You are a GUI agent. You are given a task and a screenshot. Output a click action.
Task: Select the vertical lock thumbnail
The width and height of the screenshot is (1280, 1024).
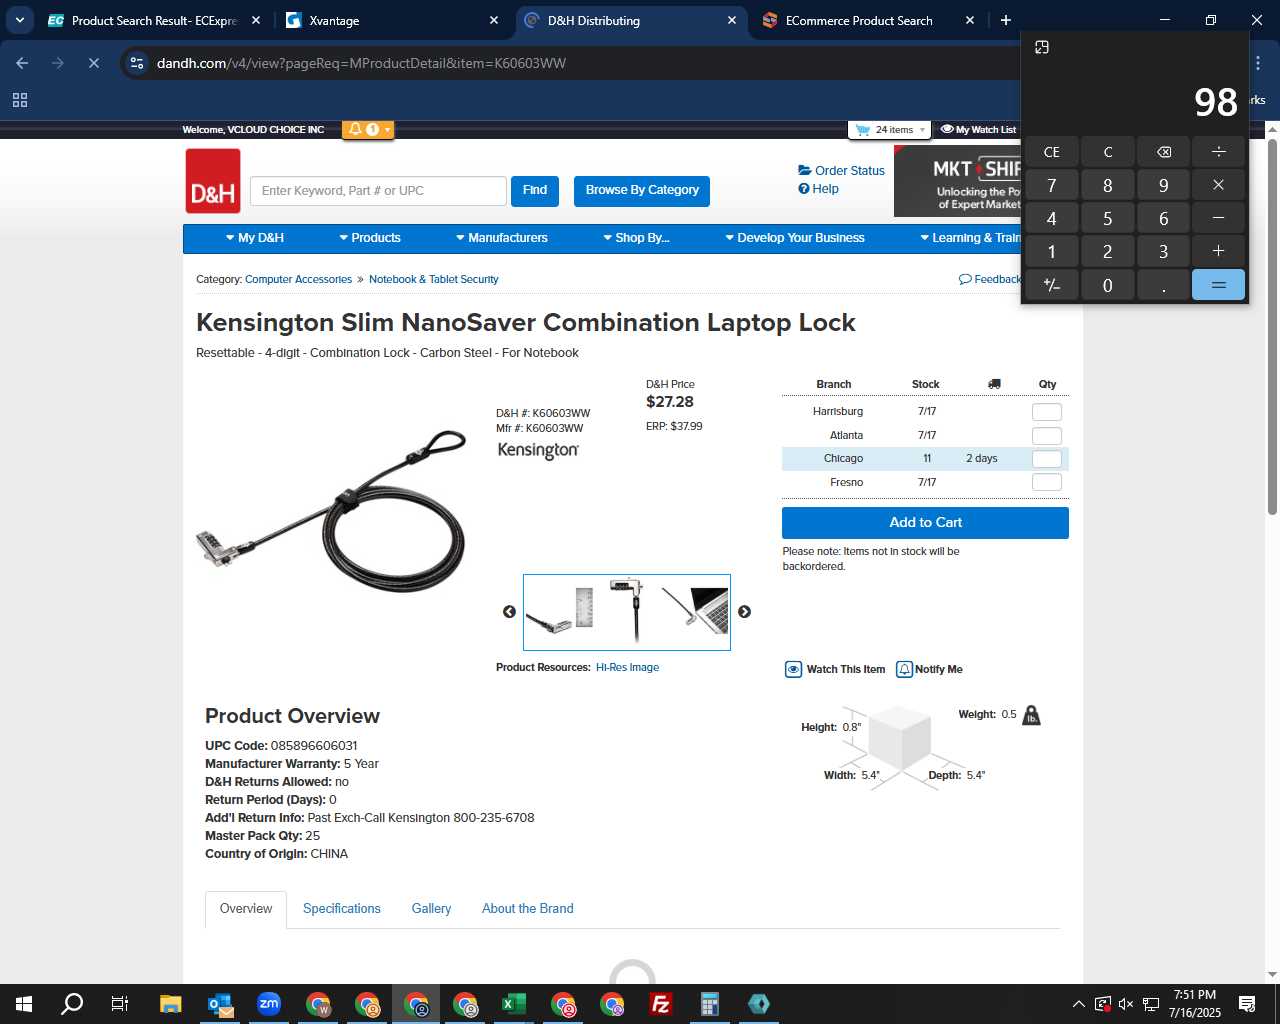[x=628, y=610]
